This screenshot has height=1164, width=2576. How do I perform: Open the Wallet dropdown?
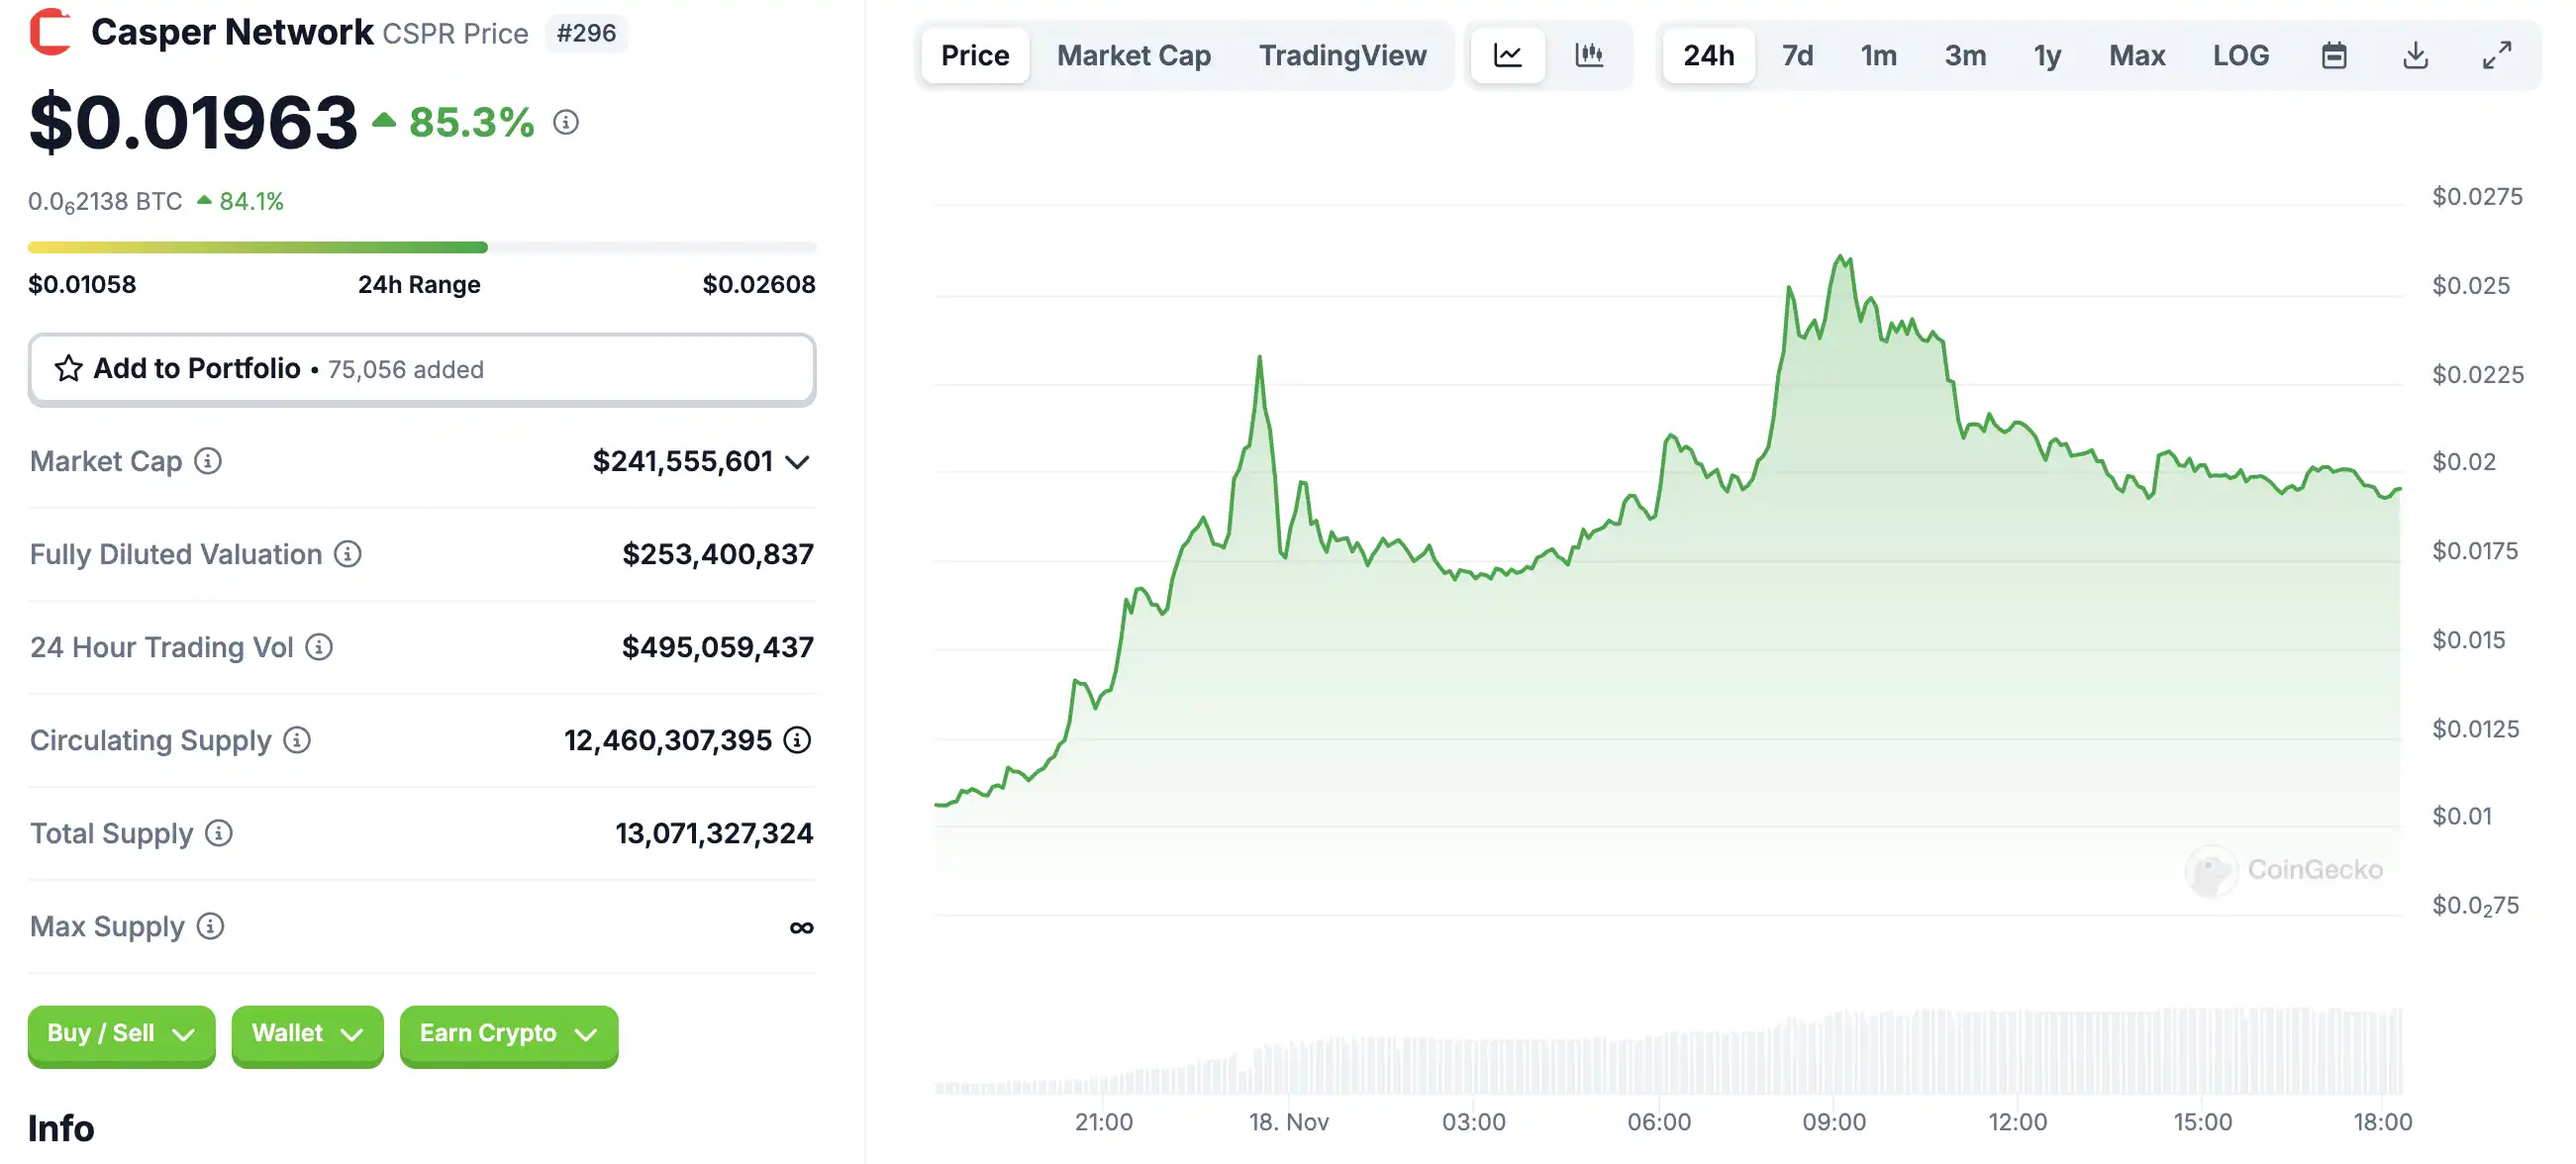point(307,1034)
